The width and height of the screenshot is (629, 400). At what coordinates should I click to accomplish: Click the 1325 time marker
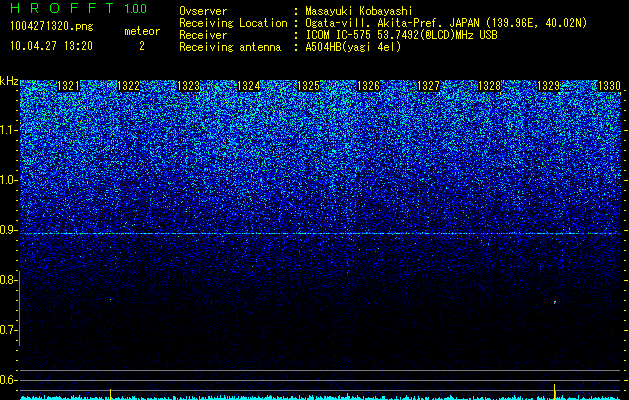(308, 86)
